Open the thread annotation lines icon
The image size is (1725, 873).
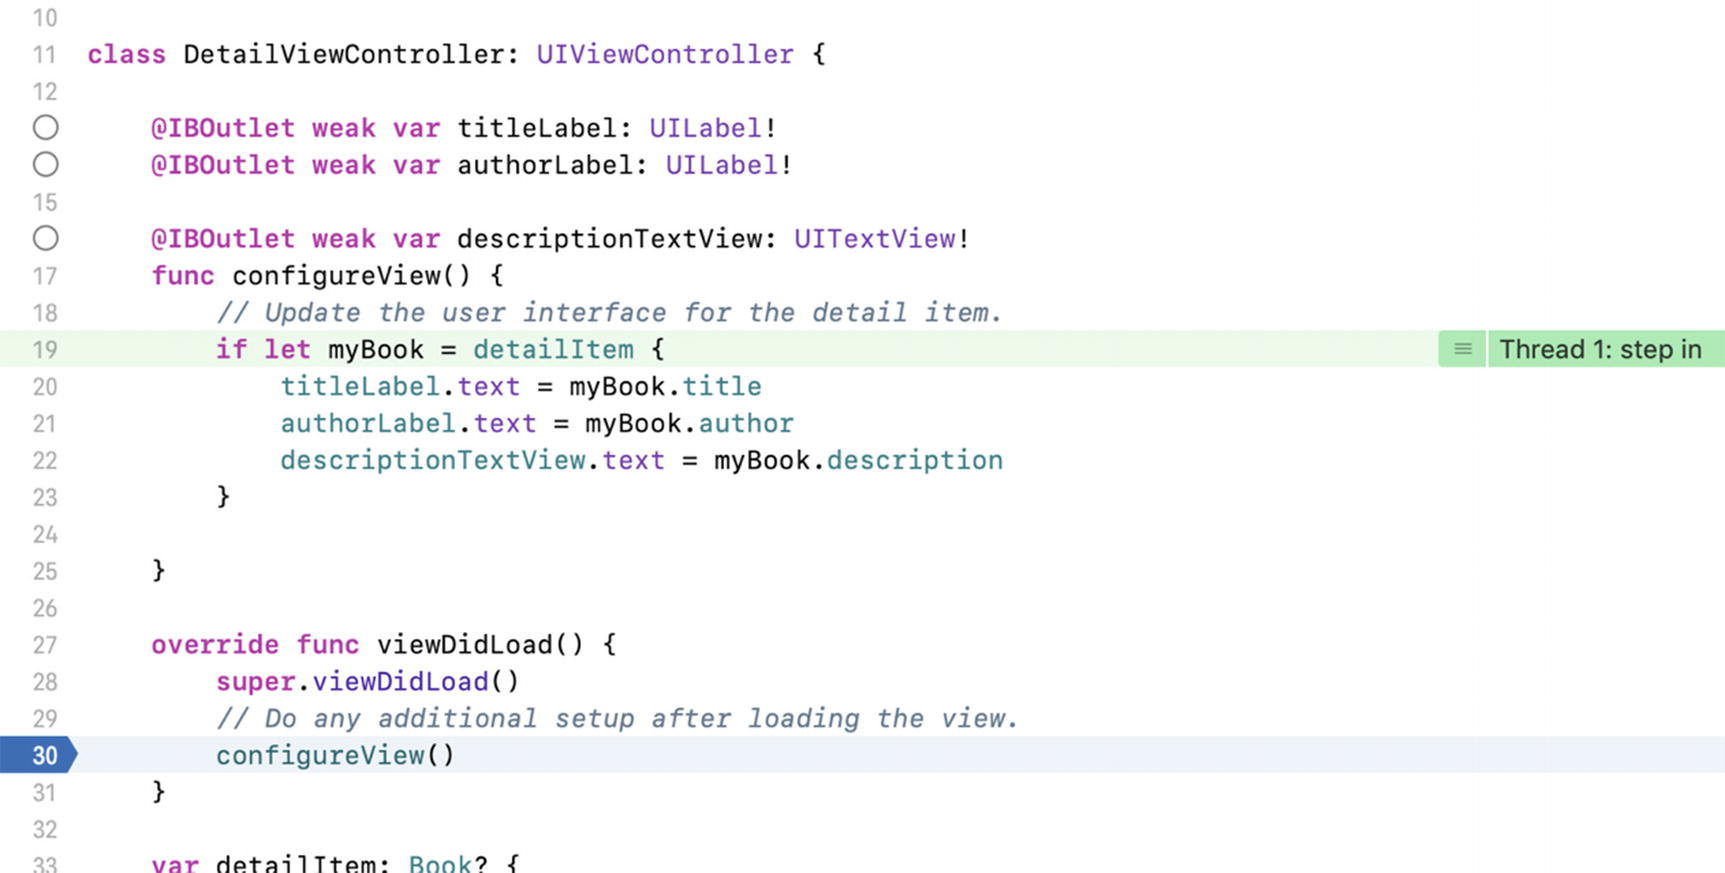click(1462, 349)
